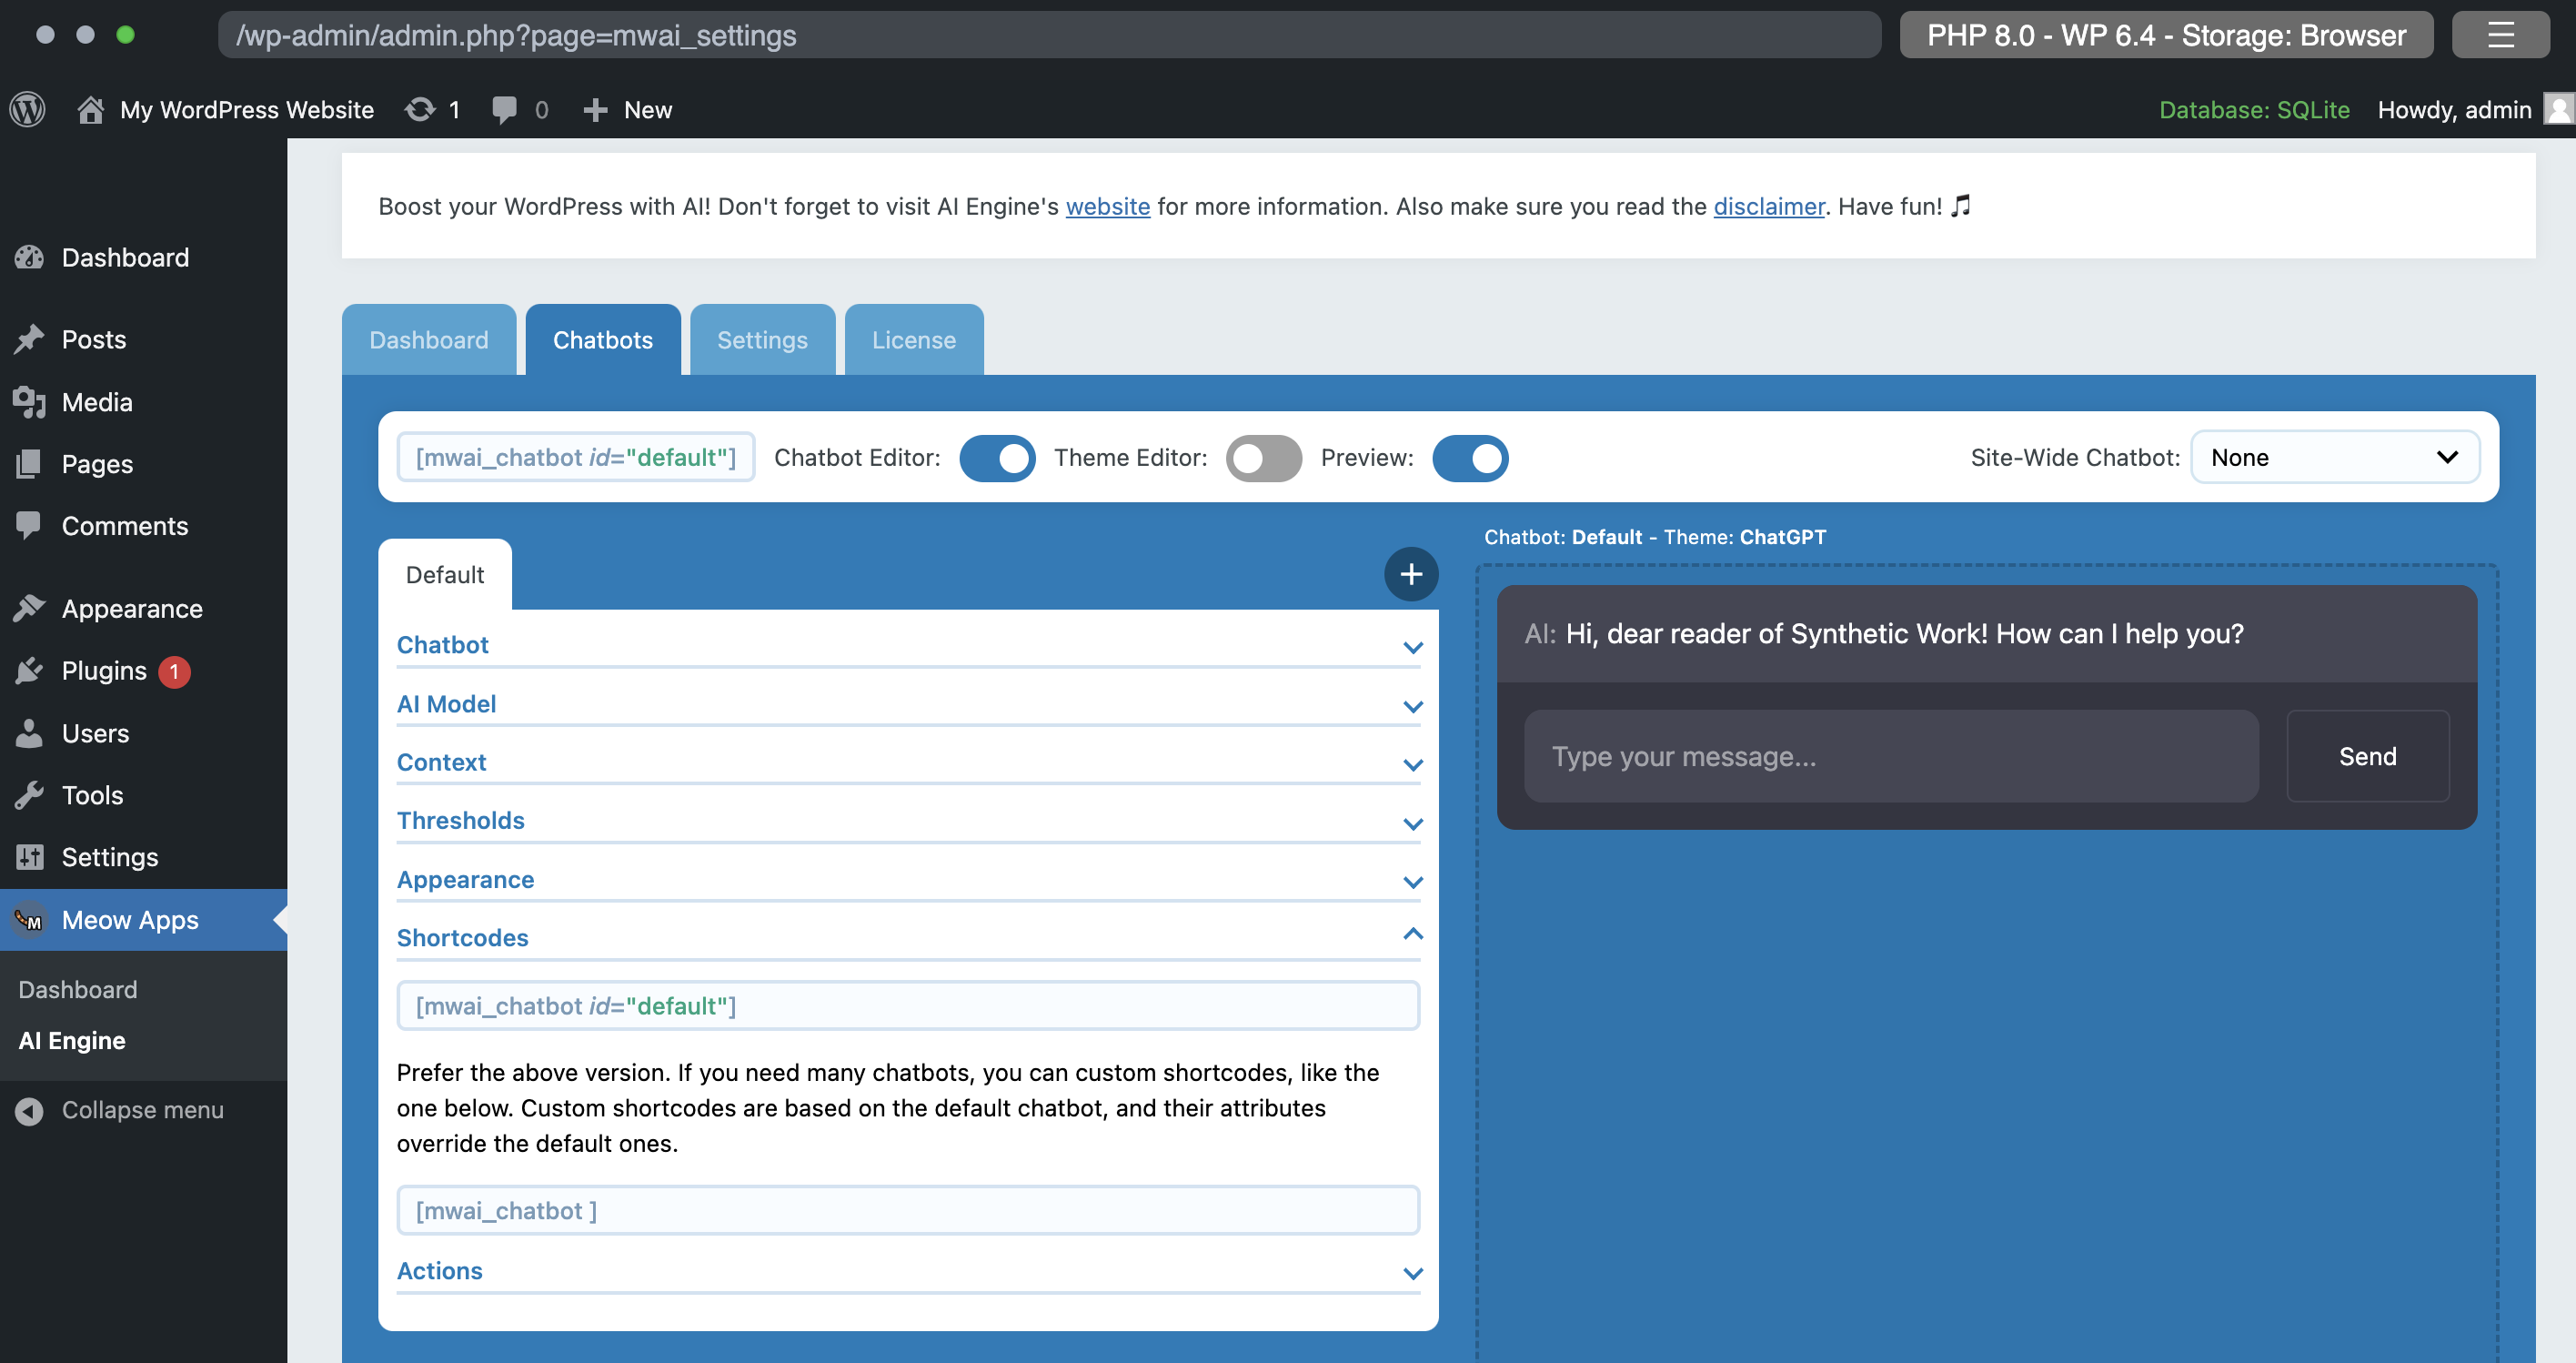Screen dimensions: 2576x1363
Task: Click Howdy, admin account link
Action: 2454,109
